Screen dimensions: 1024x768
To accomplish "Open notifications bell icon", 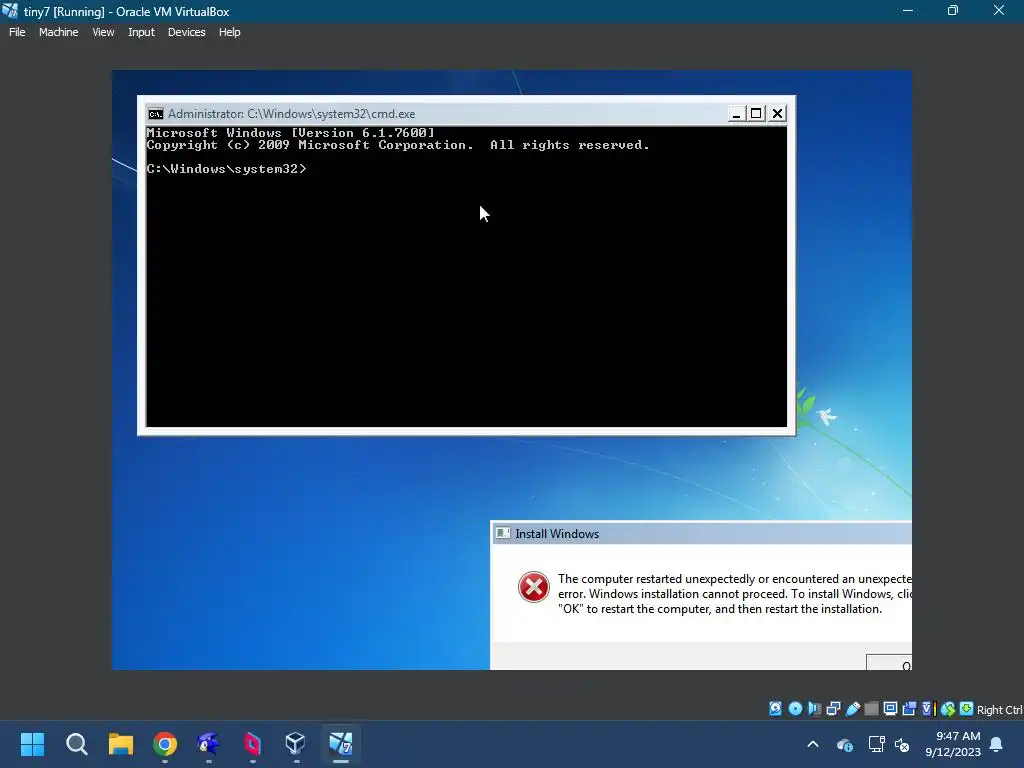I will pyautogui.click(x=997, y=744).
